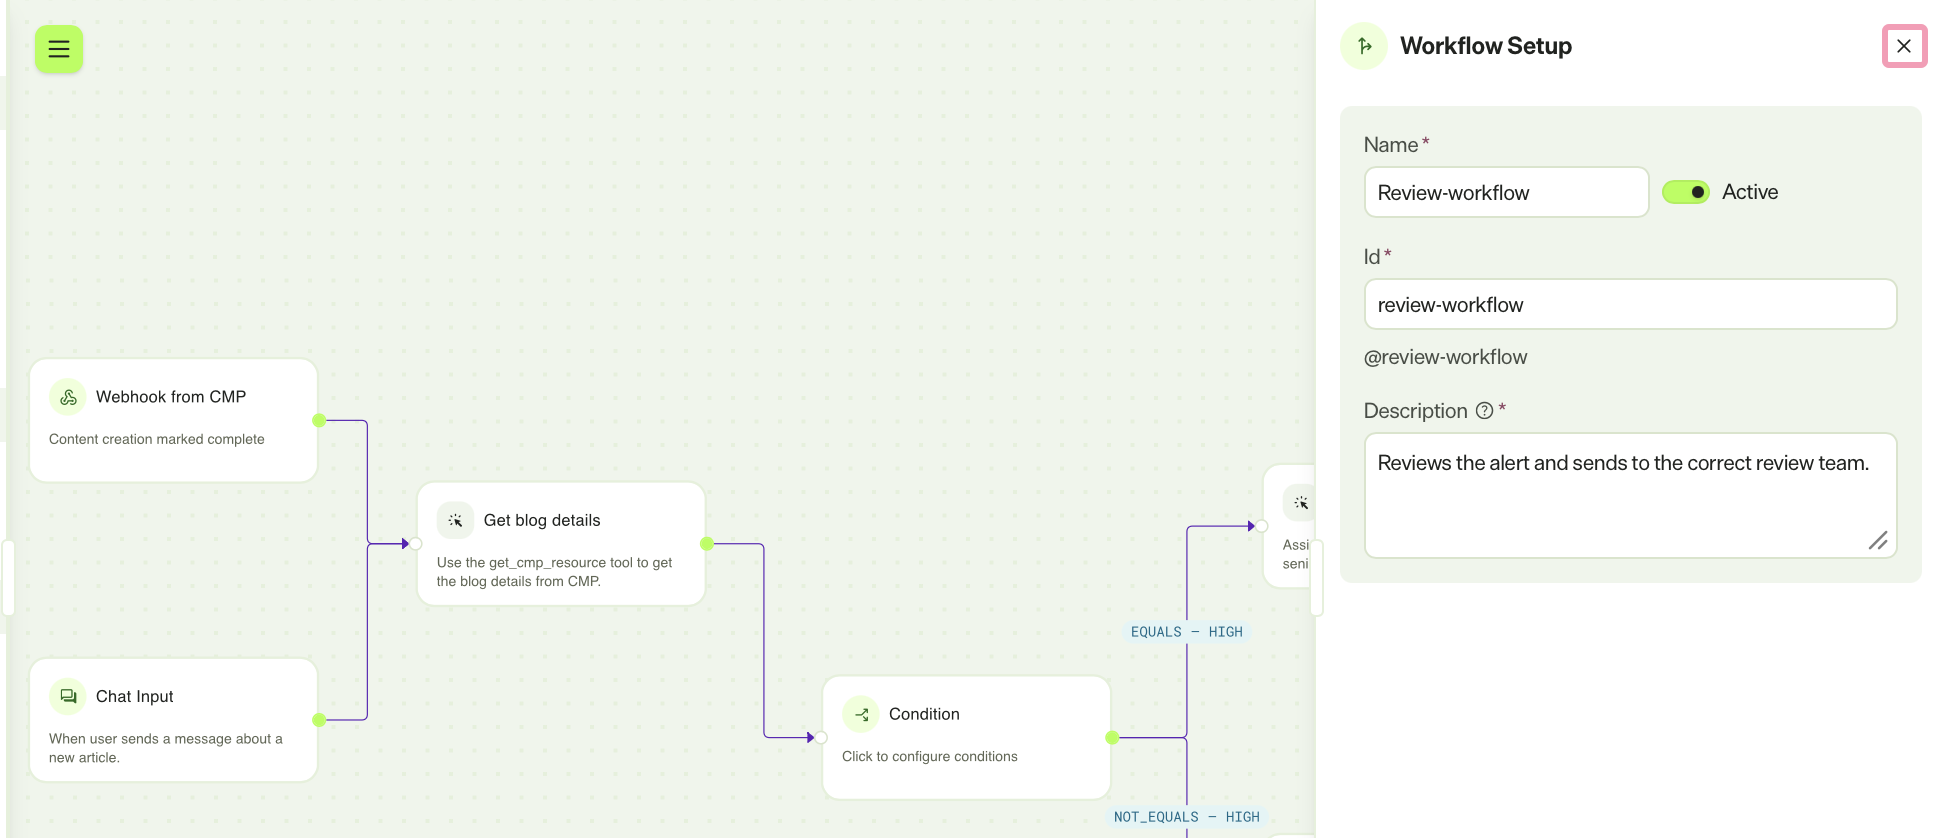Edit the Name field Review-workflow
This screenshot has height=838, width=1936.
1506,192
